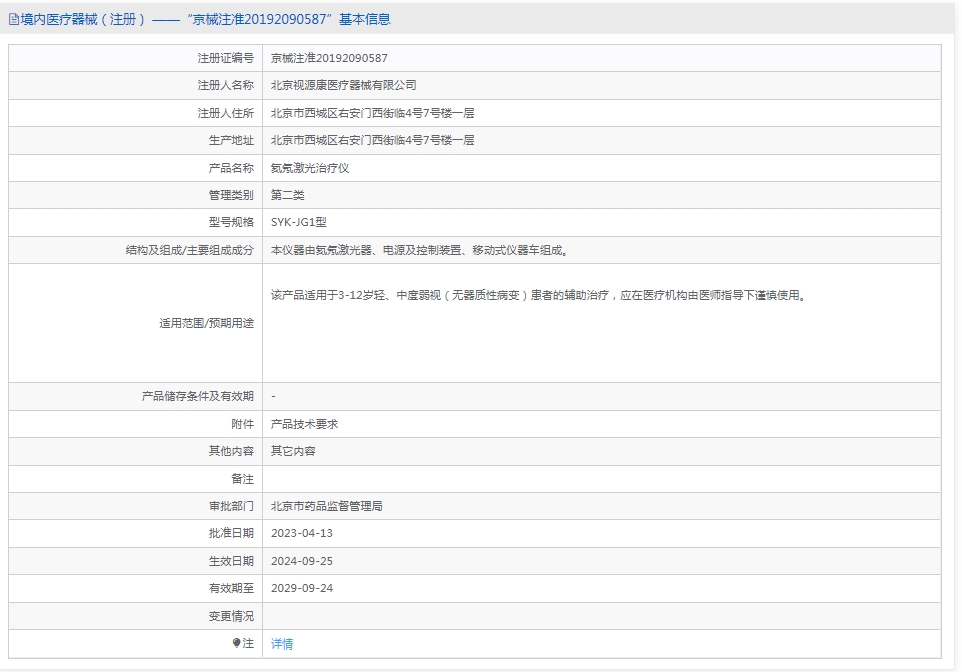This screenshot has height=672, width=962.
Task: Click the 结构及组成 composition text
Action: click(x=421, y=250)
